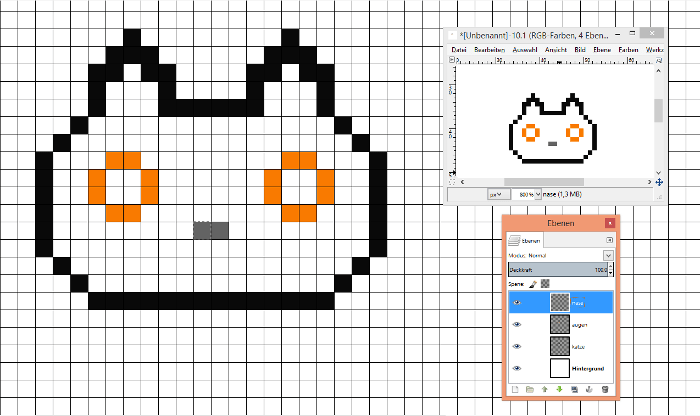Delete layer using the trash icon
The width and height of the screenshot is (700, 416).
(x=605, y=389)
